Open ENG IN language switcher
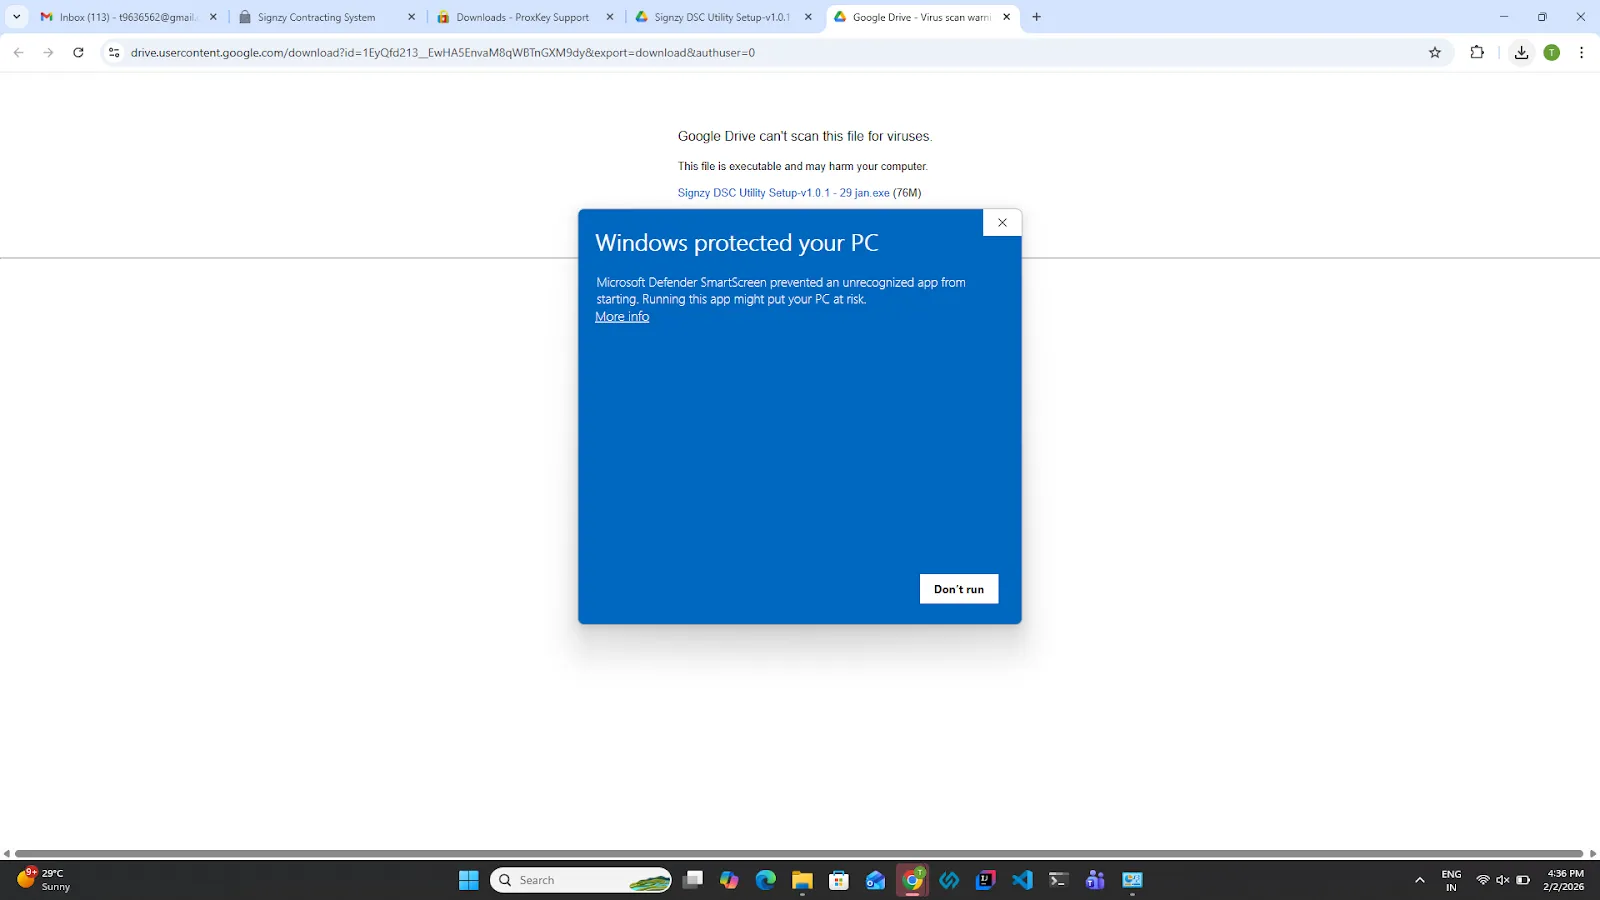This screenshot has height=900, width=1600. click(x=1451, y=880)
